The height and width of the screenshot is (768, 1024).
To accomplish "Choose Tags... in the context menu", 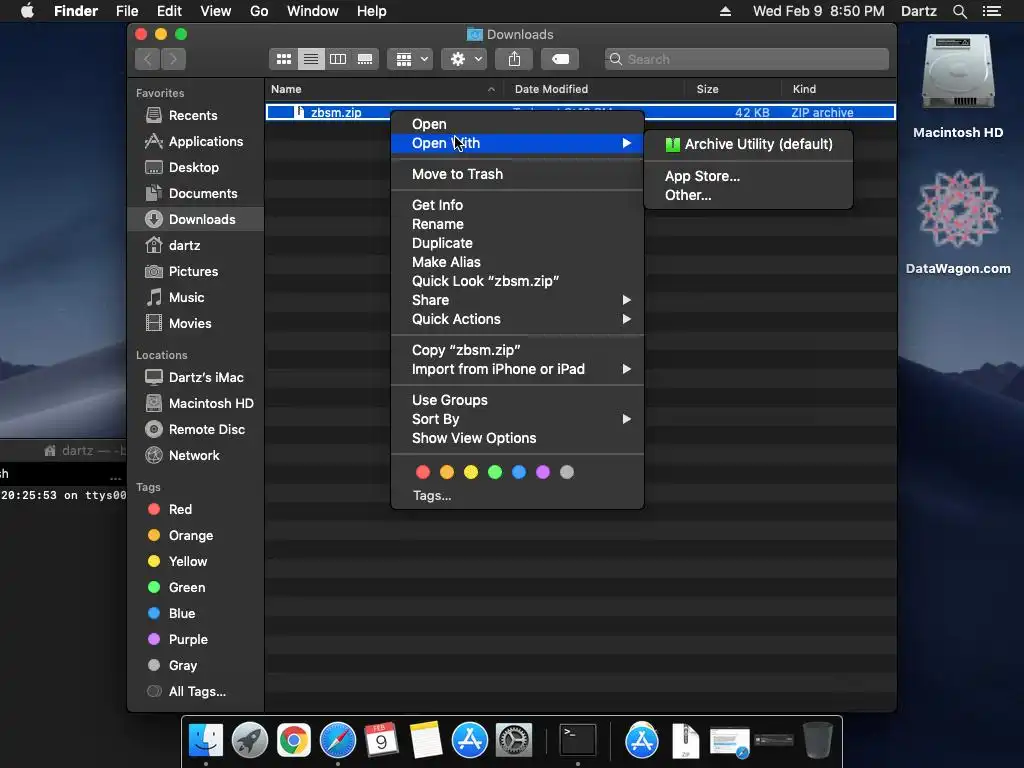I will (x=432, y=496).
